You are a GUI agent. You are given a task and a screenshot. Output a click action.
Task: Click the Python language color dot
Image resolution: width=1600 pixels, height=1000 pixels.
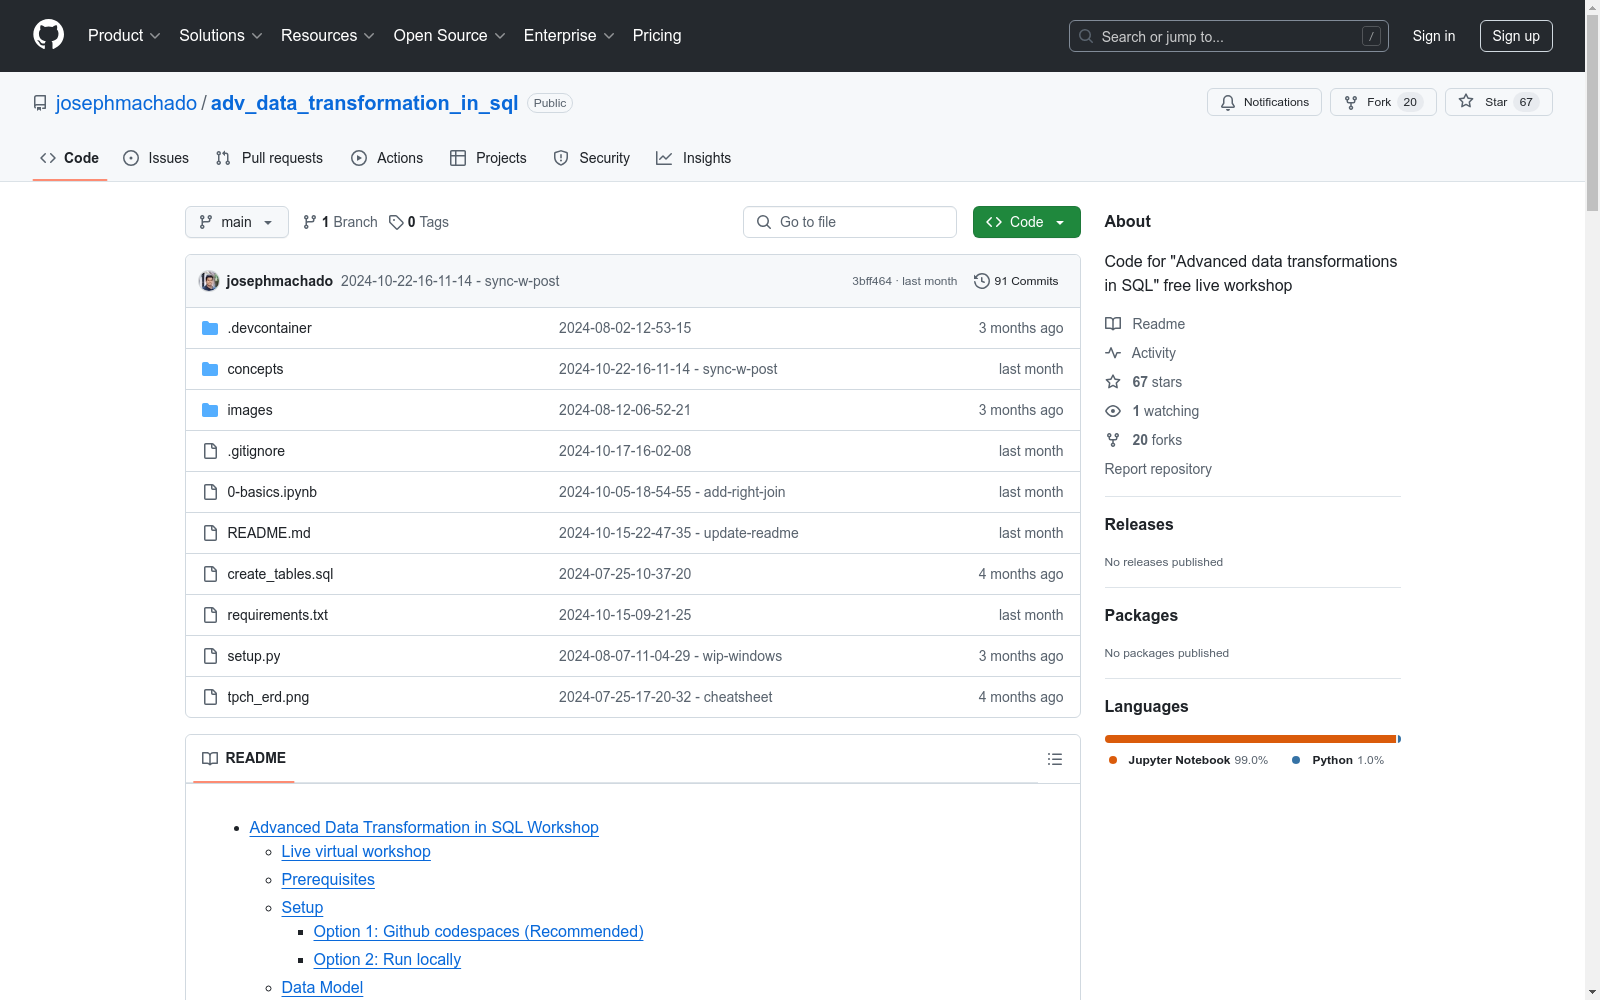point(1296,760)
